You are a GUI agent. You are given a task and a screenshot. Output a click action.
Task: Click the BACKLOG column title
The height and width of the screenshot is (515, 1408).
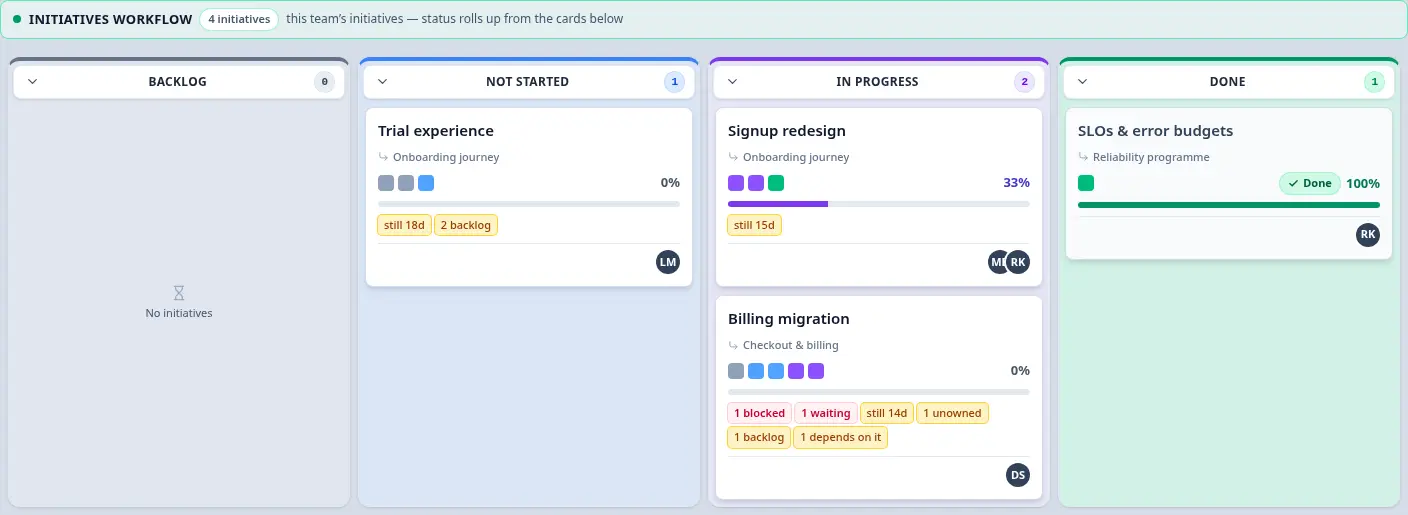177,82
